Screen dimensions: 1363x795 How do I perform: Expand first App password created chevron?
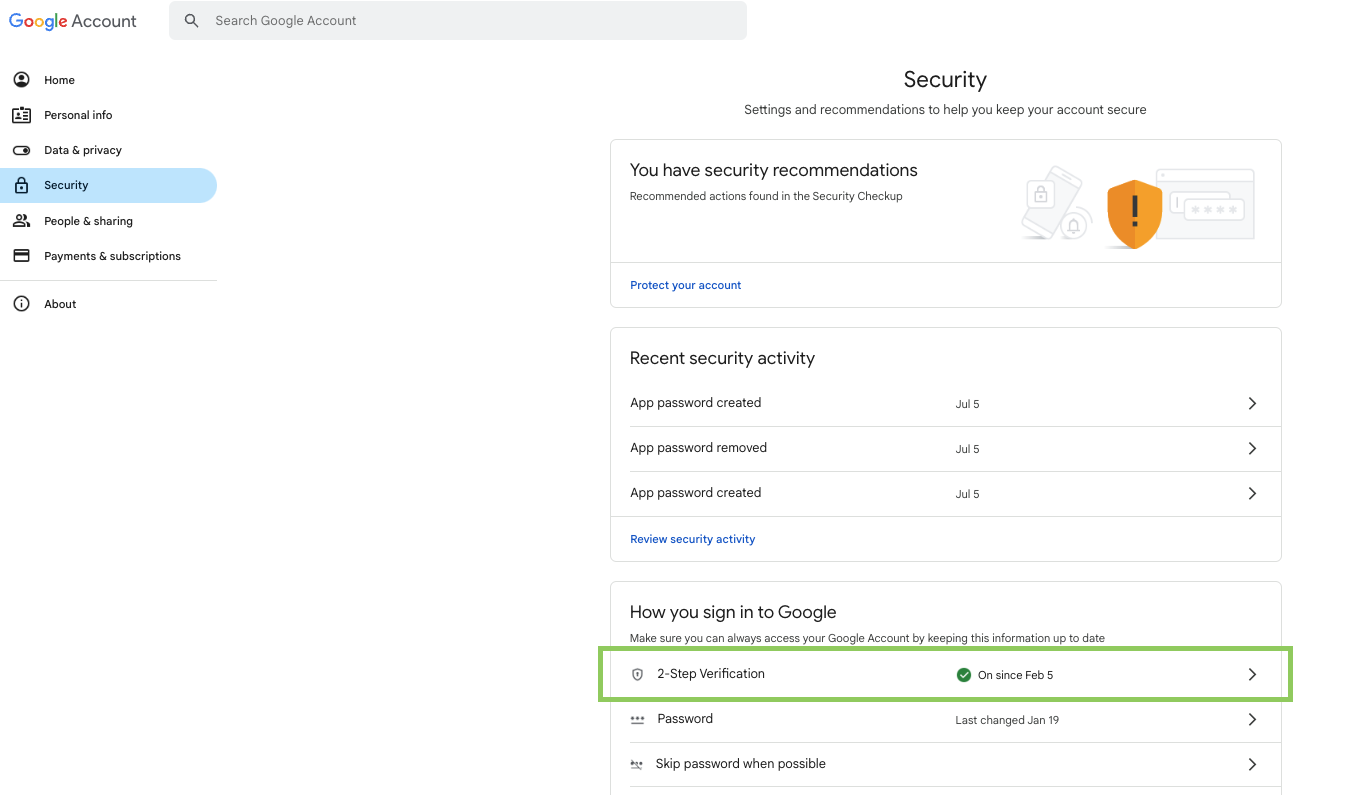1252,404
